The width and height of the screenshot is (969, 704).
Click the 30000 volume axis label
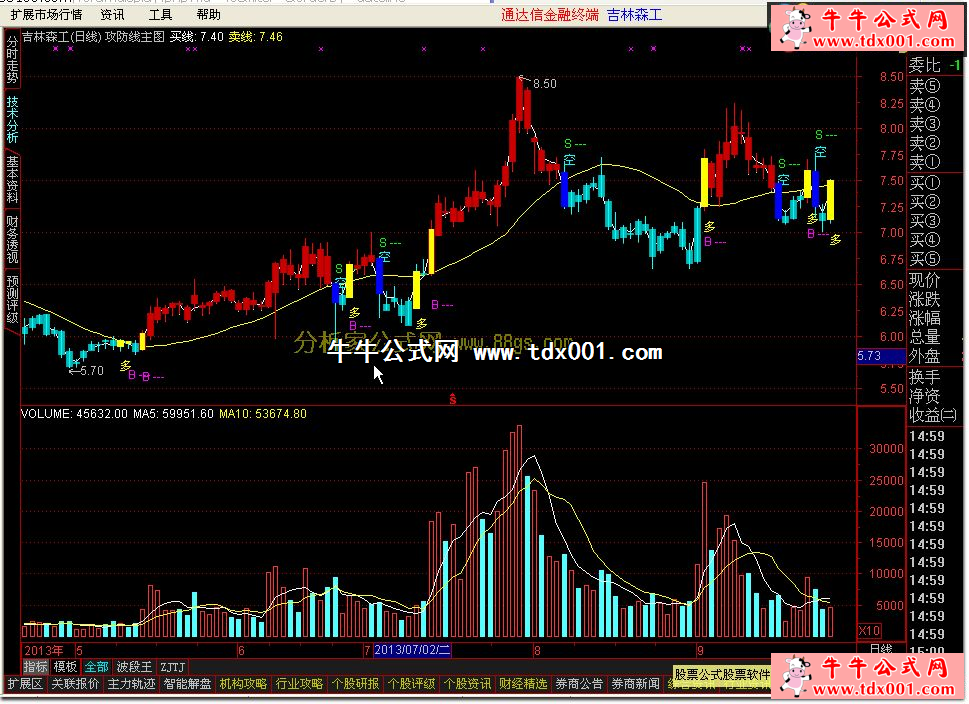(886, 449)
